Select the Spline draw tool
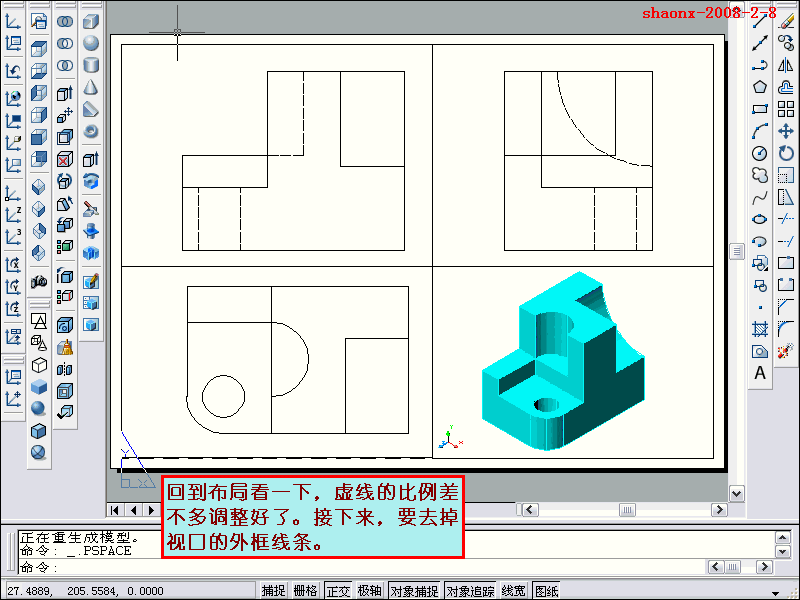This screenshot has width=800, height=600. click(x=760, y=197)
